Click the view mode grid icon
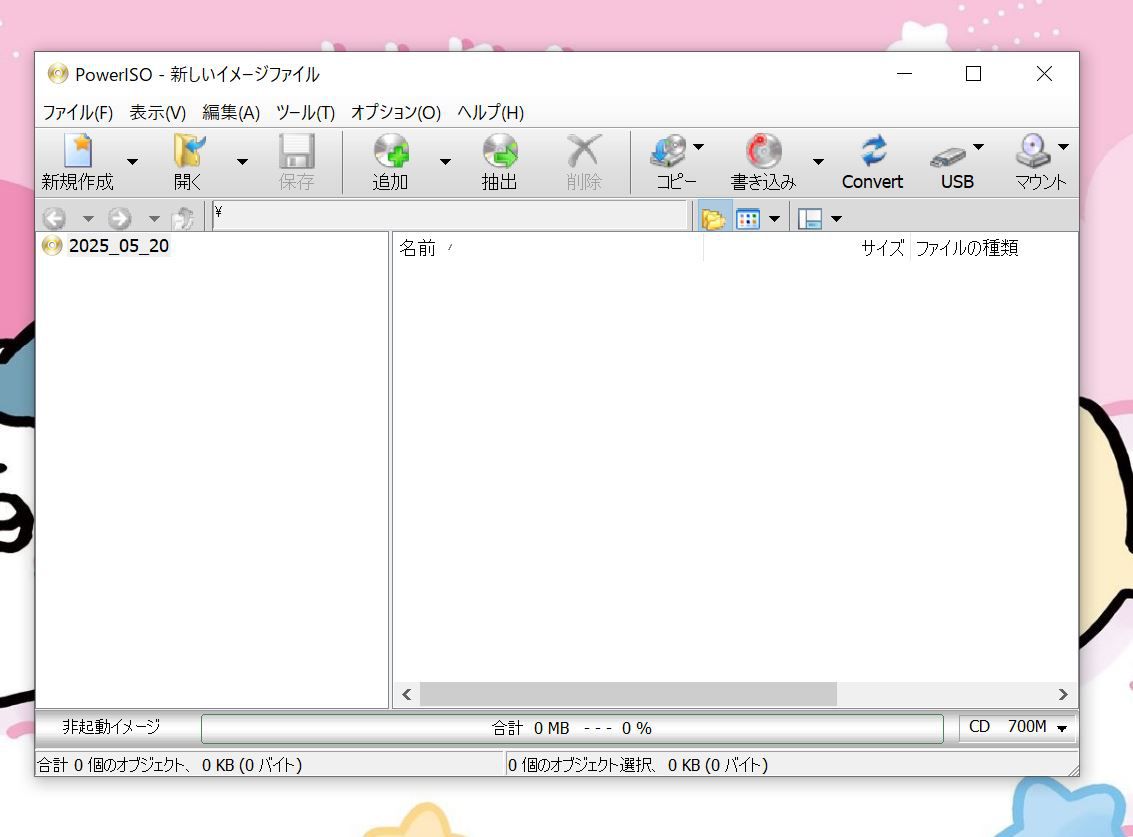Image resolution: width=1133 pixels, height=837 pixels. tap(748, 218)
